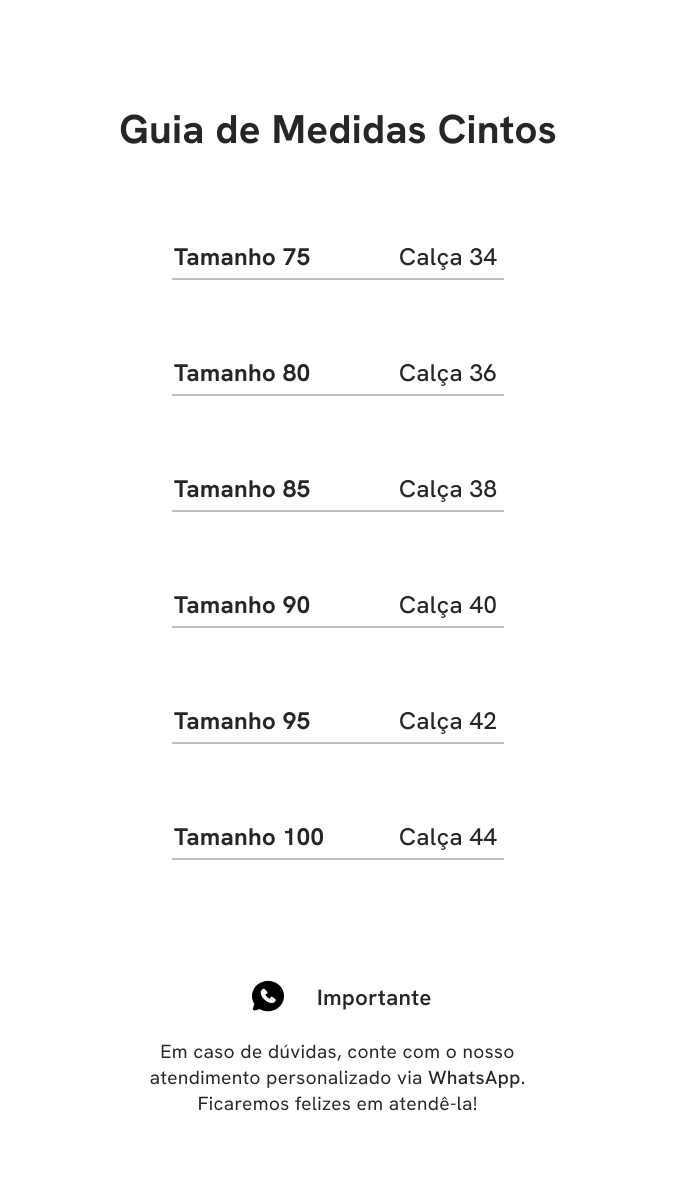Click the WhatsApp icon next to Importante
Viewport: 685px width, 1200px height.
[x=268, y=996]
